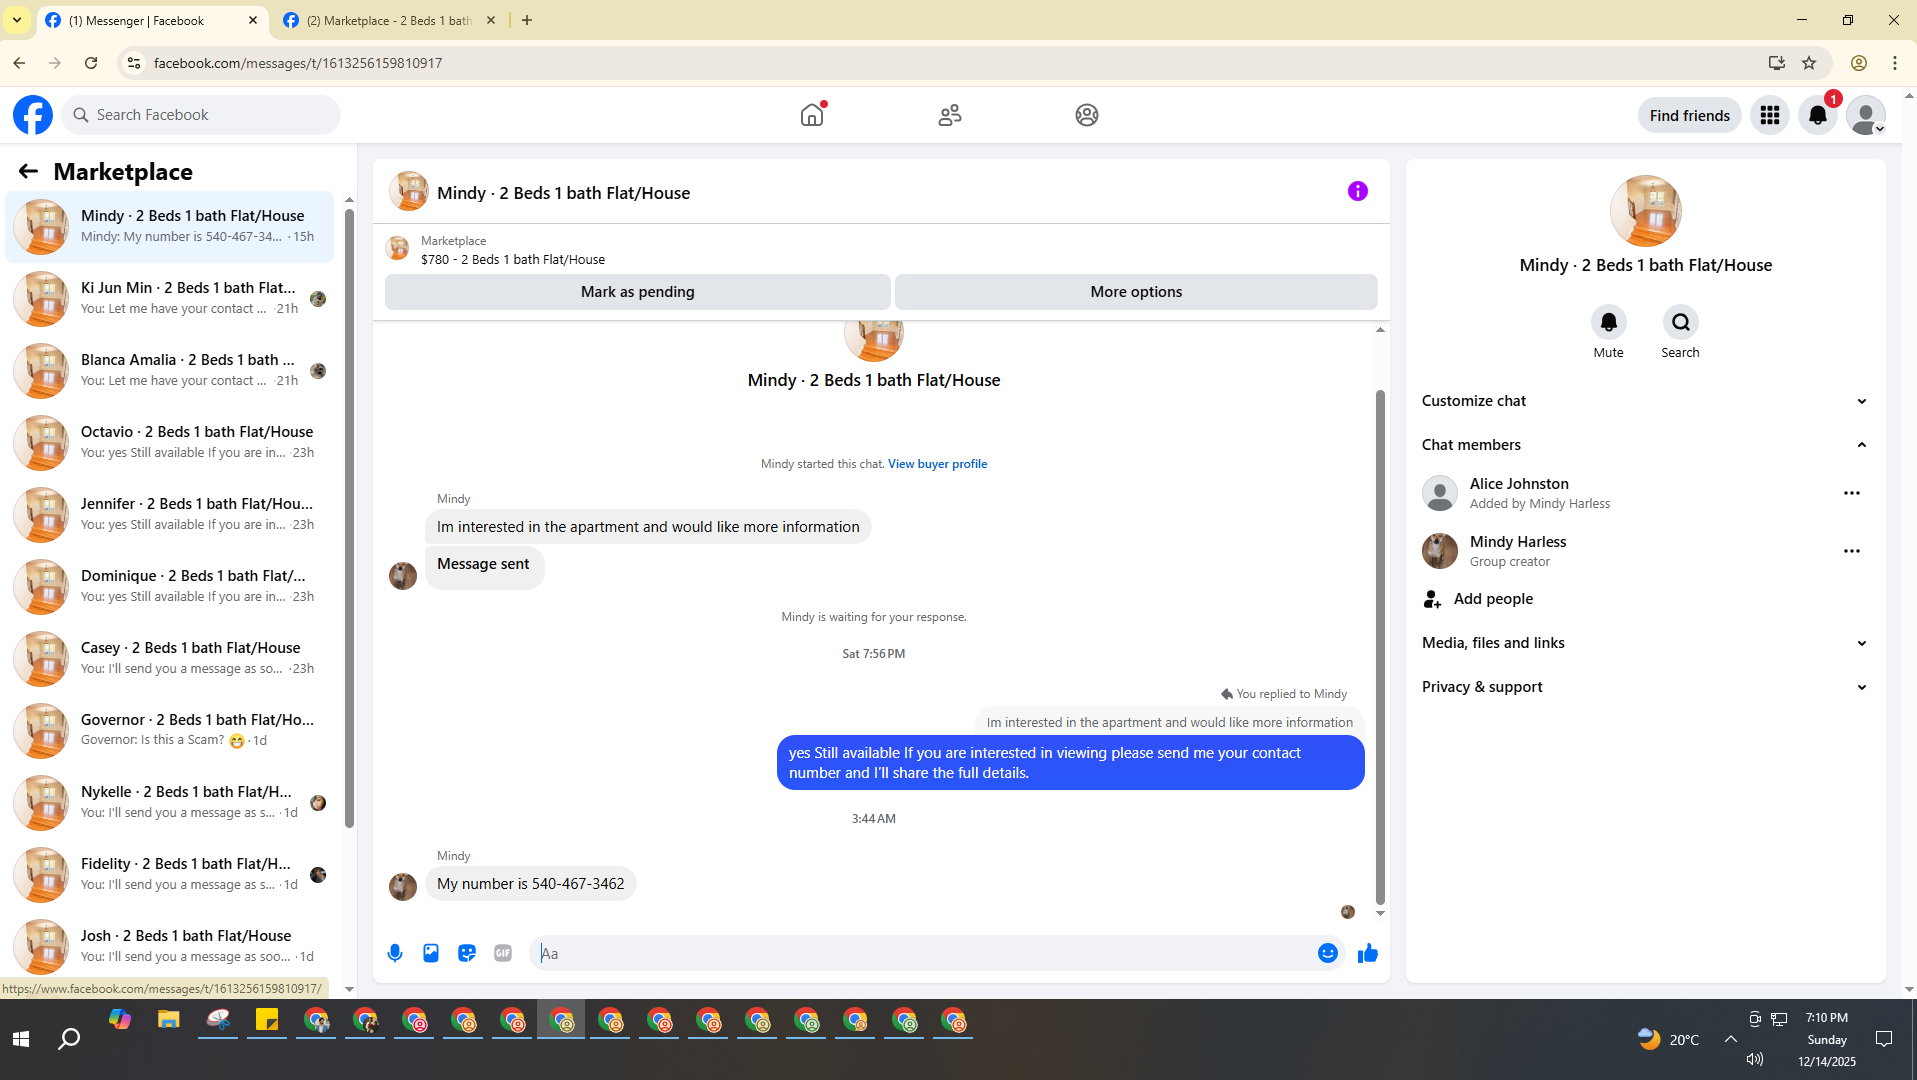Close the Marketplace browser tab
The image size is (1917, 1080).
491,20
